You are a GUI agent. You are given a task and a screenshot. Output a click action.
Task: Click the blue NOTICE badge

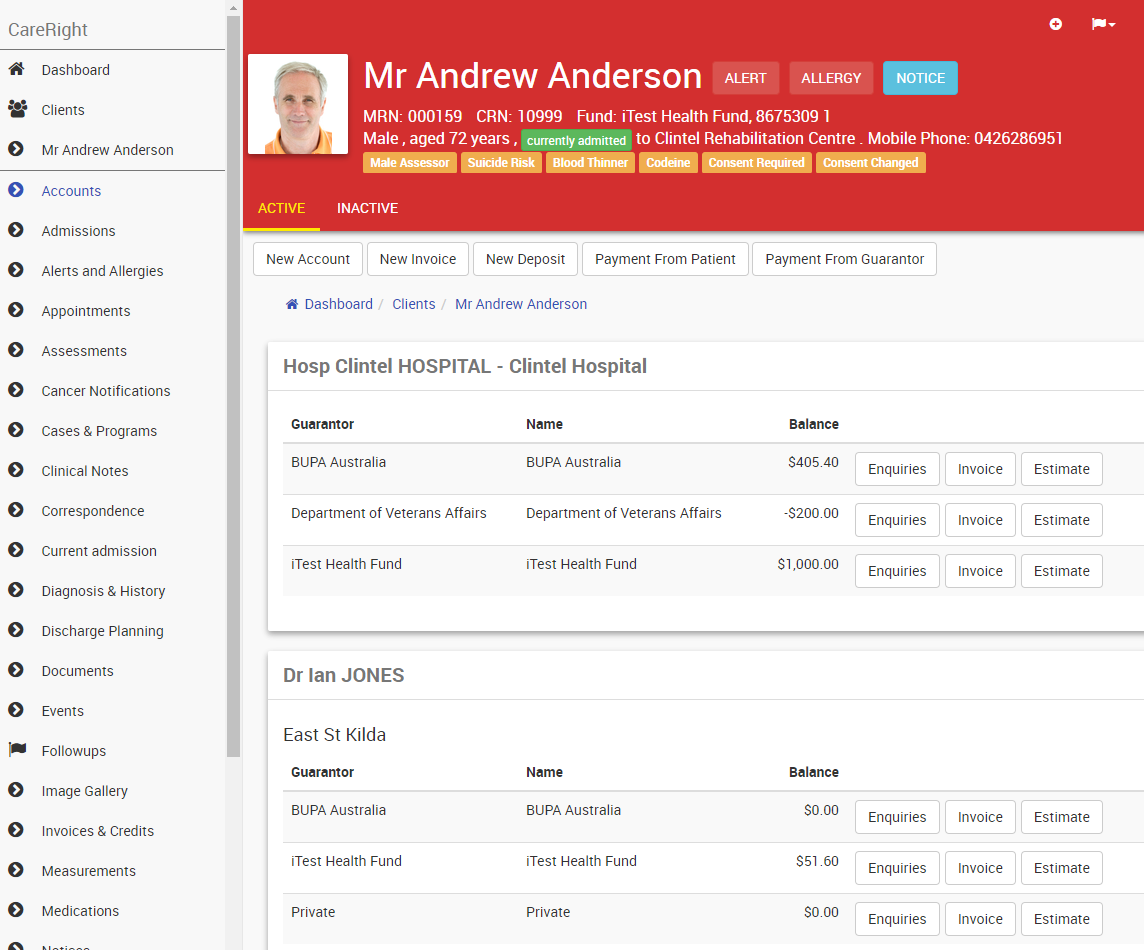click(x=920, y=78)
